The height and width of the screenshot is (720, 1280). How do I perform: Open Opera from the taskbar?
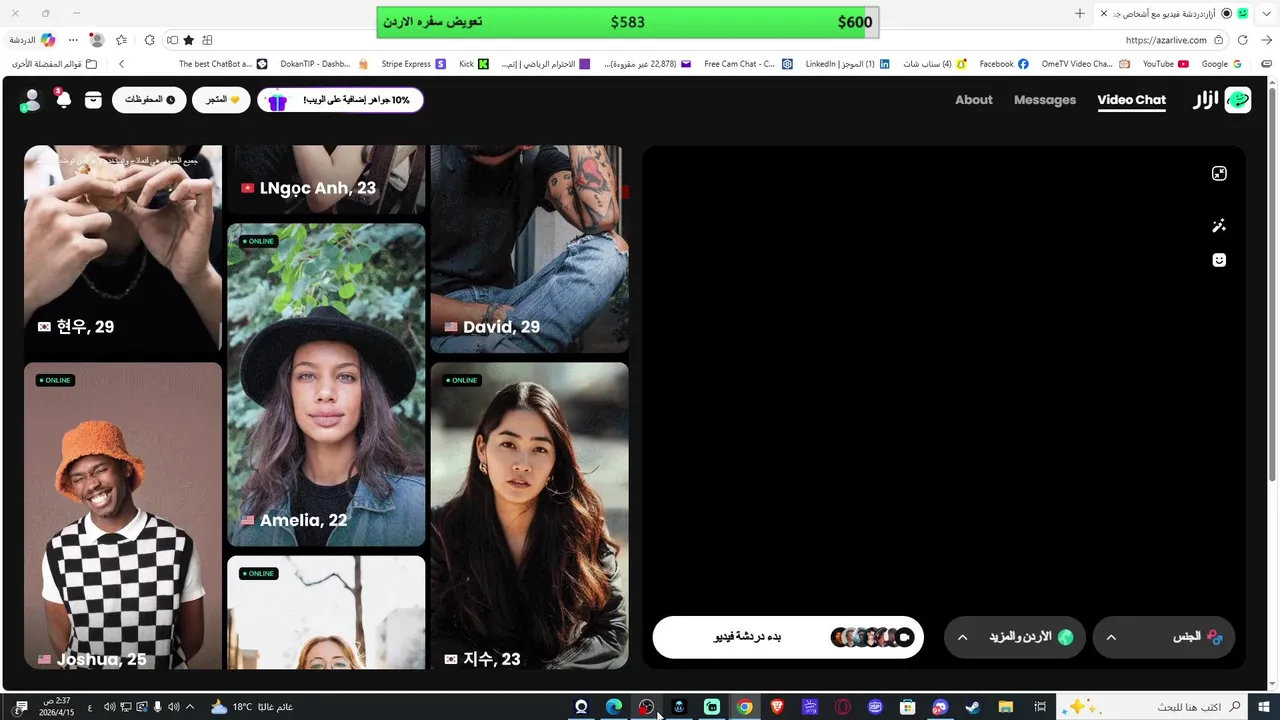point(843,707)
